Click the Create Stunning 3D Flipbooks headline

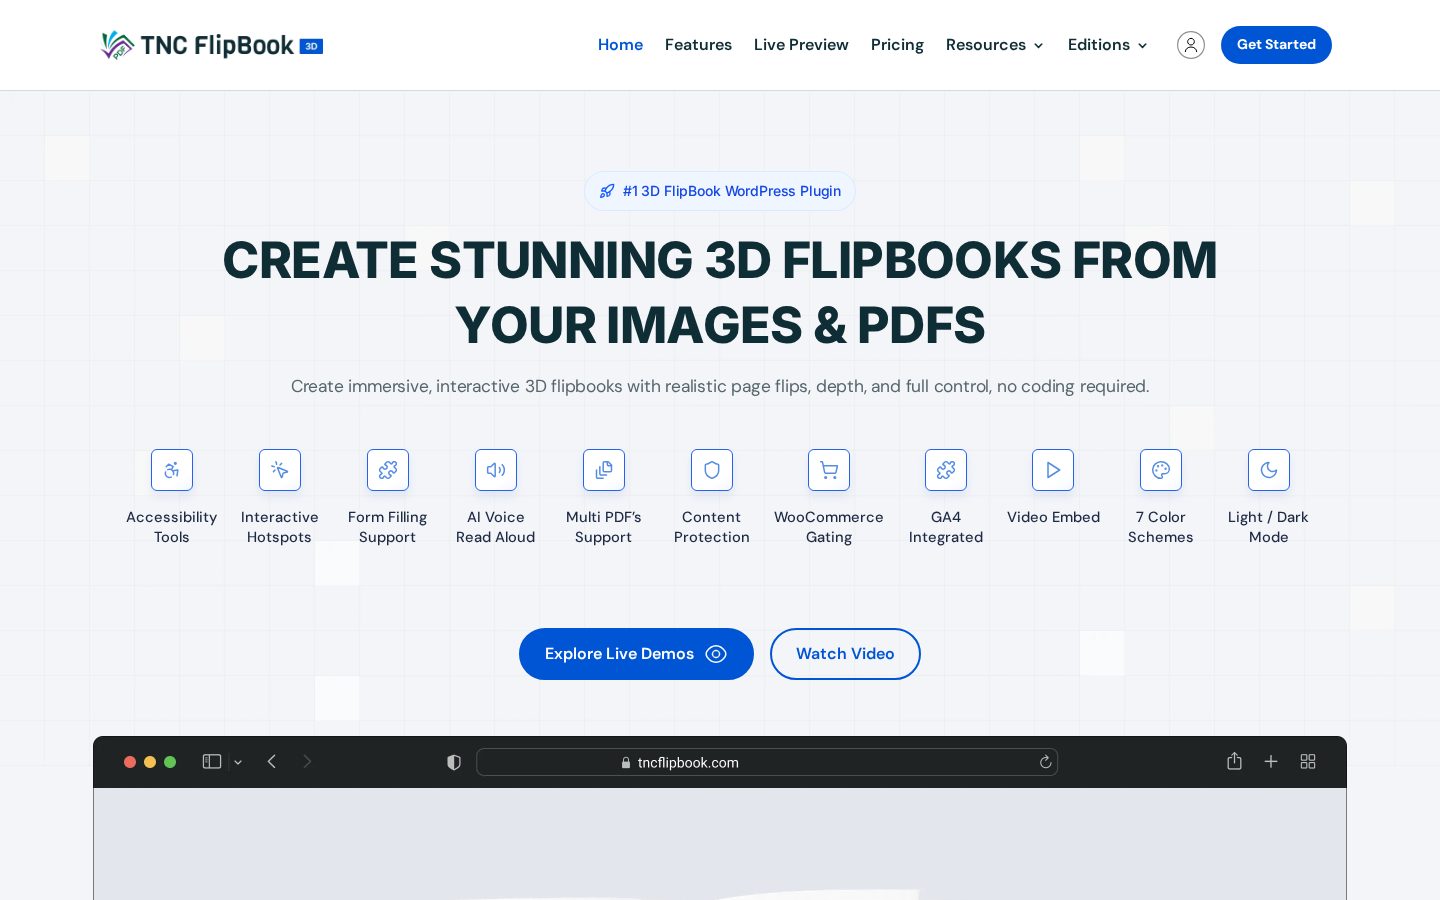tap(720, 293)
